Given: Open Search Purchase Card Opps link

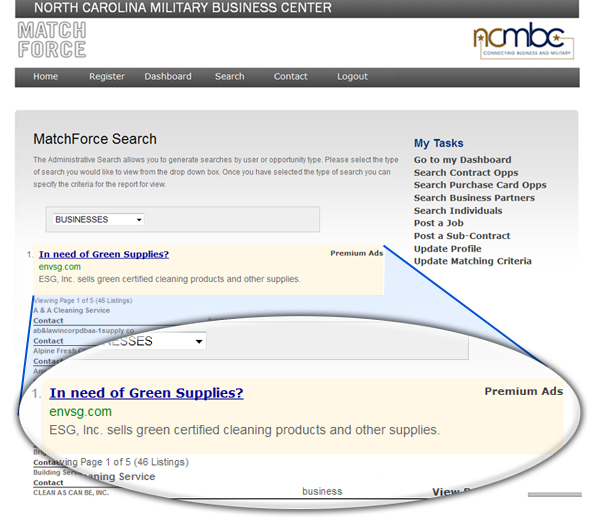Looking at the screenshot, I should pos(480,185).
